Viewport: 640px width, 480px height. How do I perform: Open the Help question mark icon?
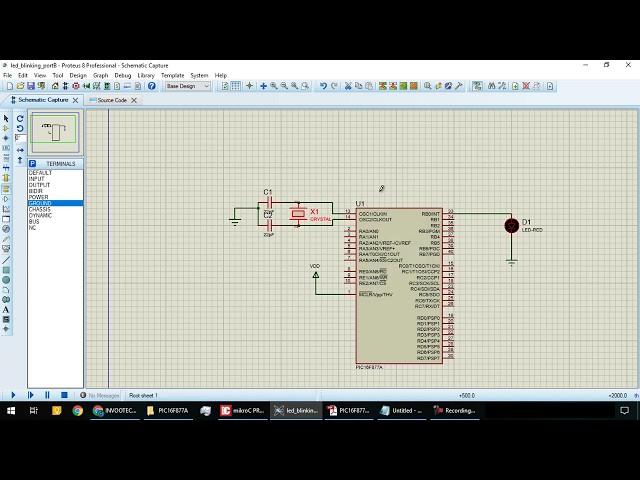click(x=152, y=86)
